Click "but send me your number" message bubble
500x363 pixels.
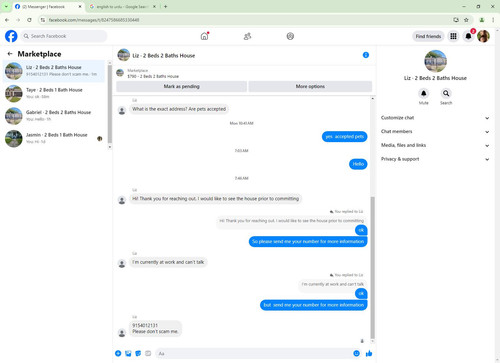314,305
